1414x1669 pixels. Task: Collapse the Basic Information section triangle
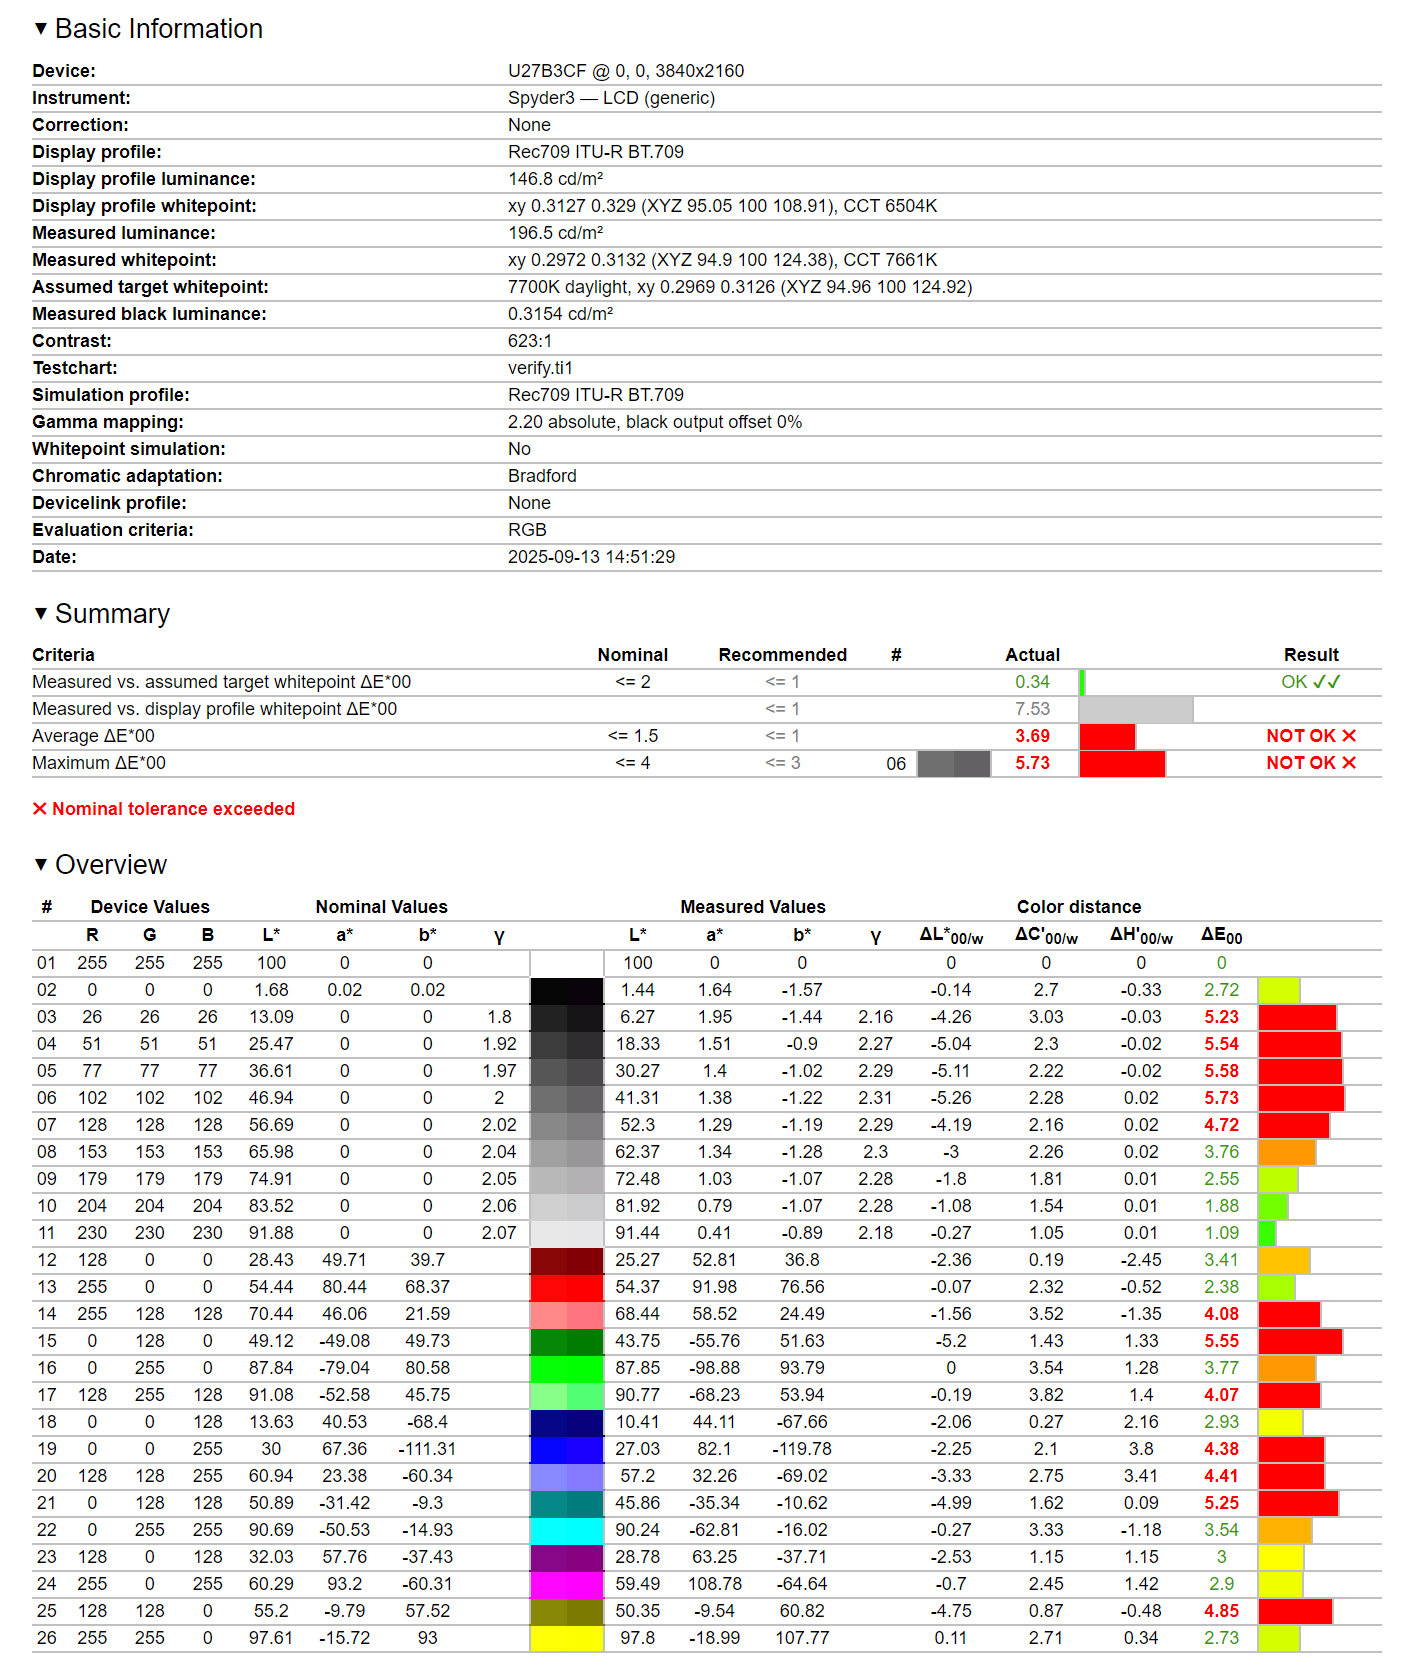[x=41, y=29]
